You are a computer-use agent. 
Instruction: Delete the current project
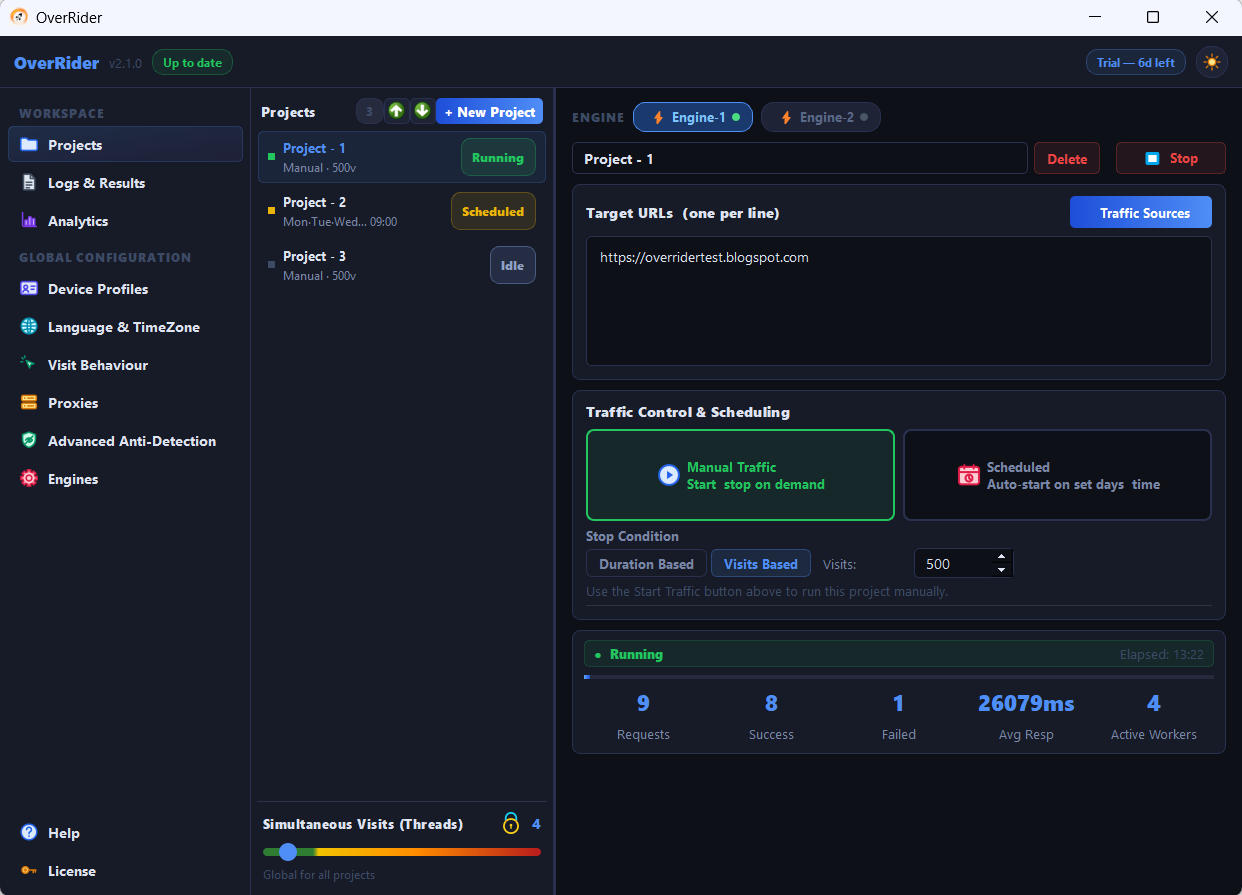[1067, 159]
